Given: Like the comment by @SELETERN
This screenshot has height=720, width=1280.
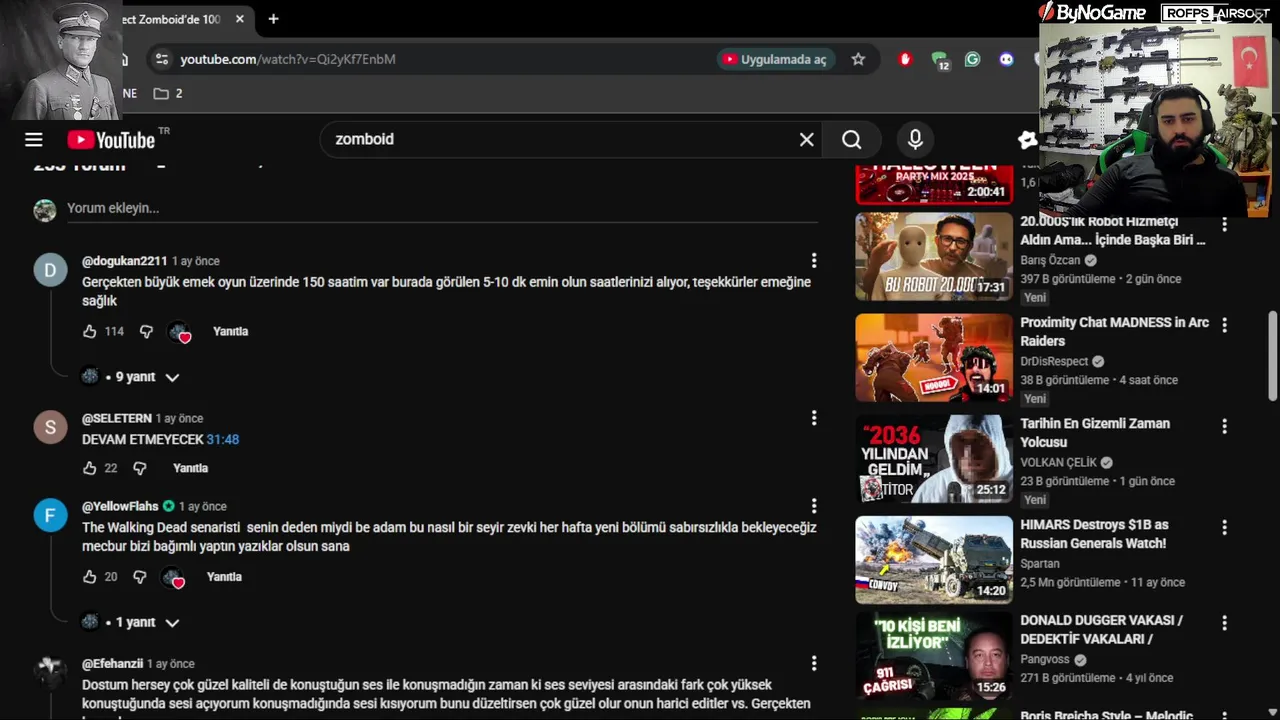Looking at the screenshot, I should (90, 468).
